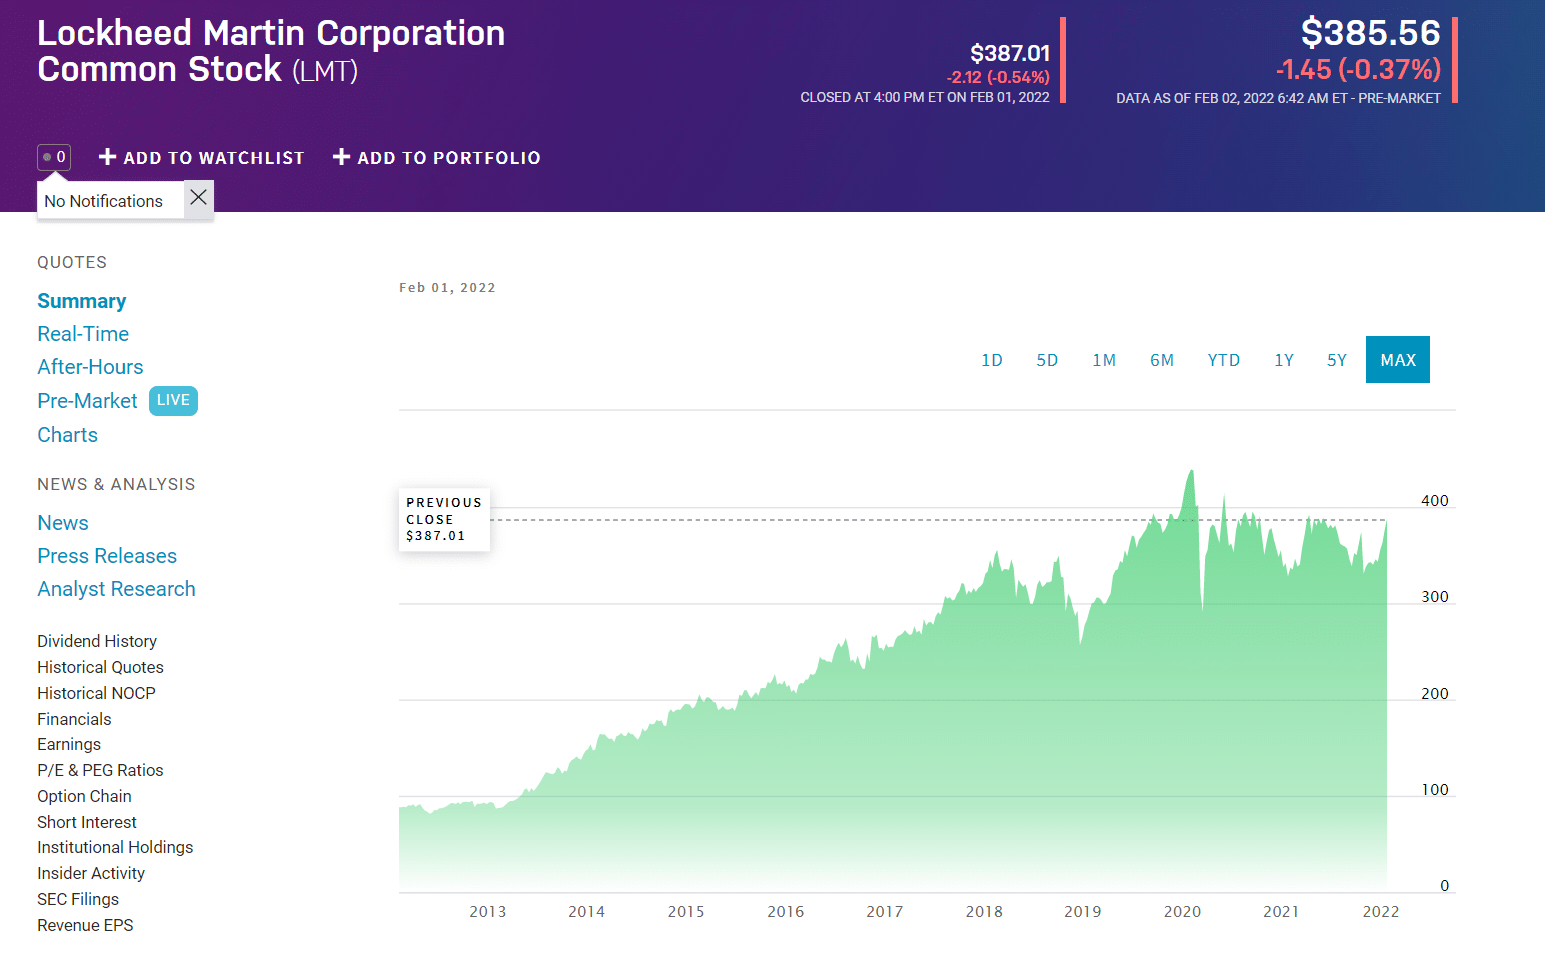Open the notifications counter badge
Viewport: 1545px width, 972px height.
pyautogui.click(x=54, y=157)
